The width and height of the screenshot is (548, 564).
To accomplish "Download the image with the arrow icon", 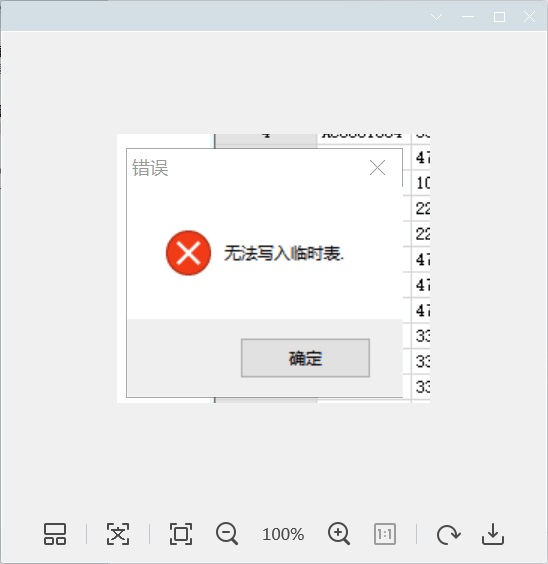I will [x=493, y=534].
